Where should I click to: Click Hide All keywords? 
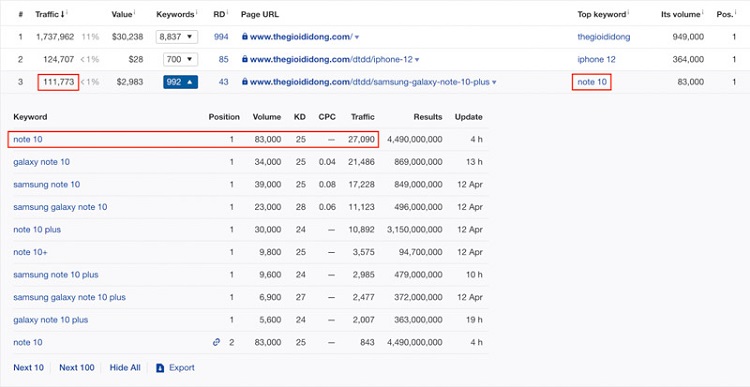click(x=125, y=367)
